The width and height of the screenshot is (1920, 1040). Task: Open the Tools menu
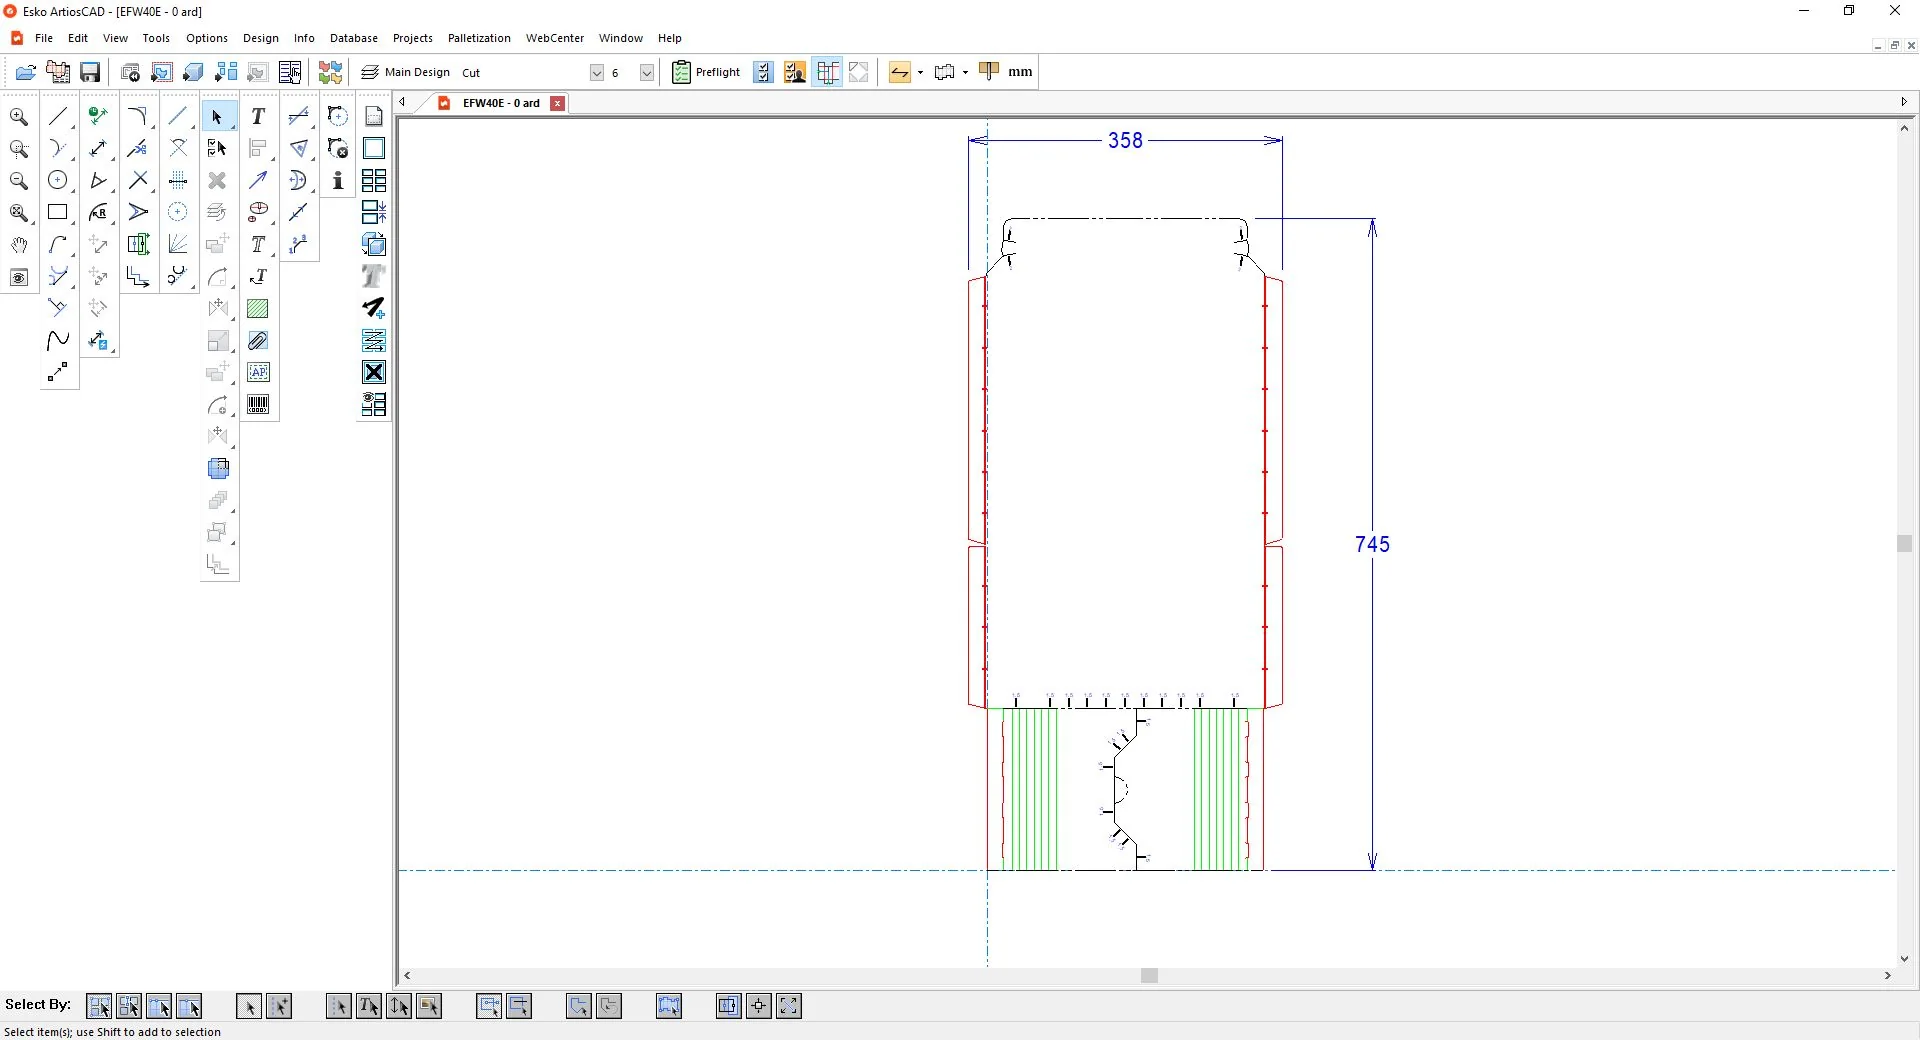156,38
